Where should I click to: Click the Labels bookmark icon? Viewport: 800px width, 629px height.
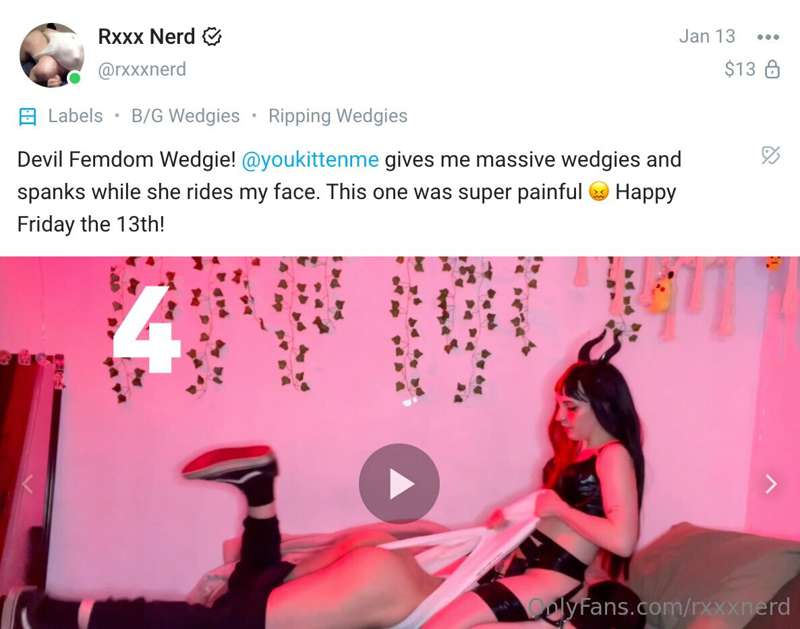point(27,116)
